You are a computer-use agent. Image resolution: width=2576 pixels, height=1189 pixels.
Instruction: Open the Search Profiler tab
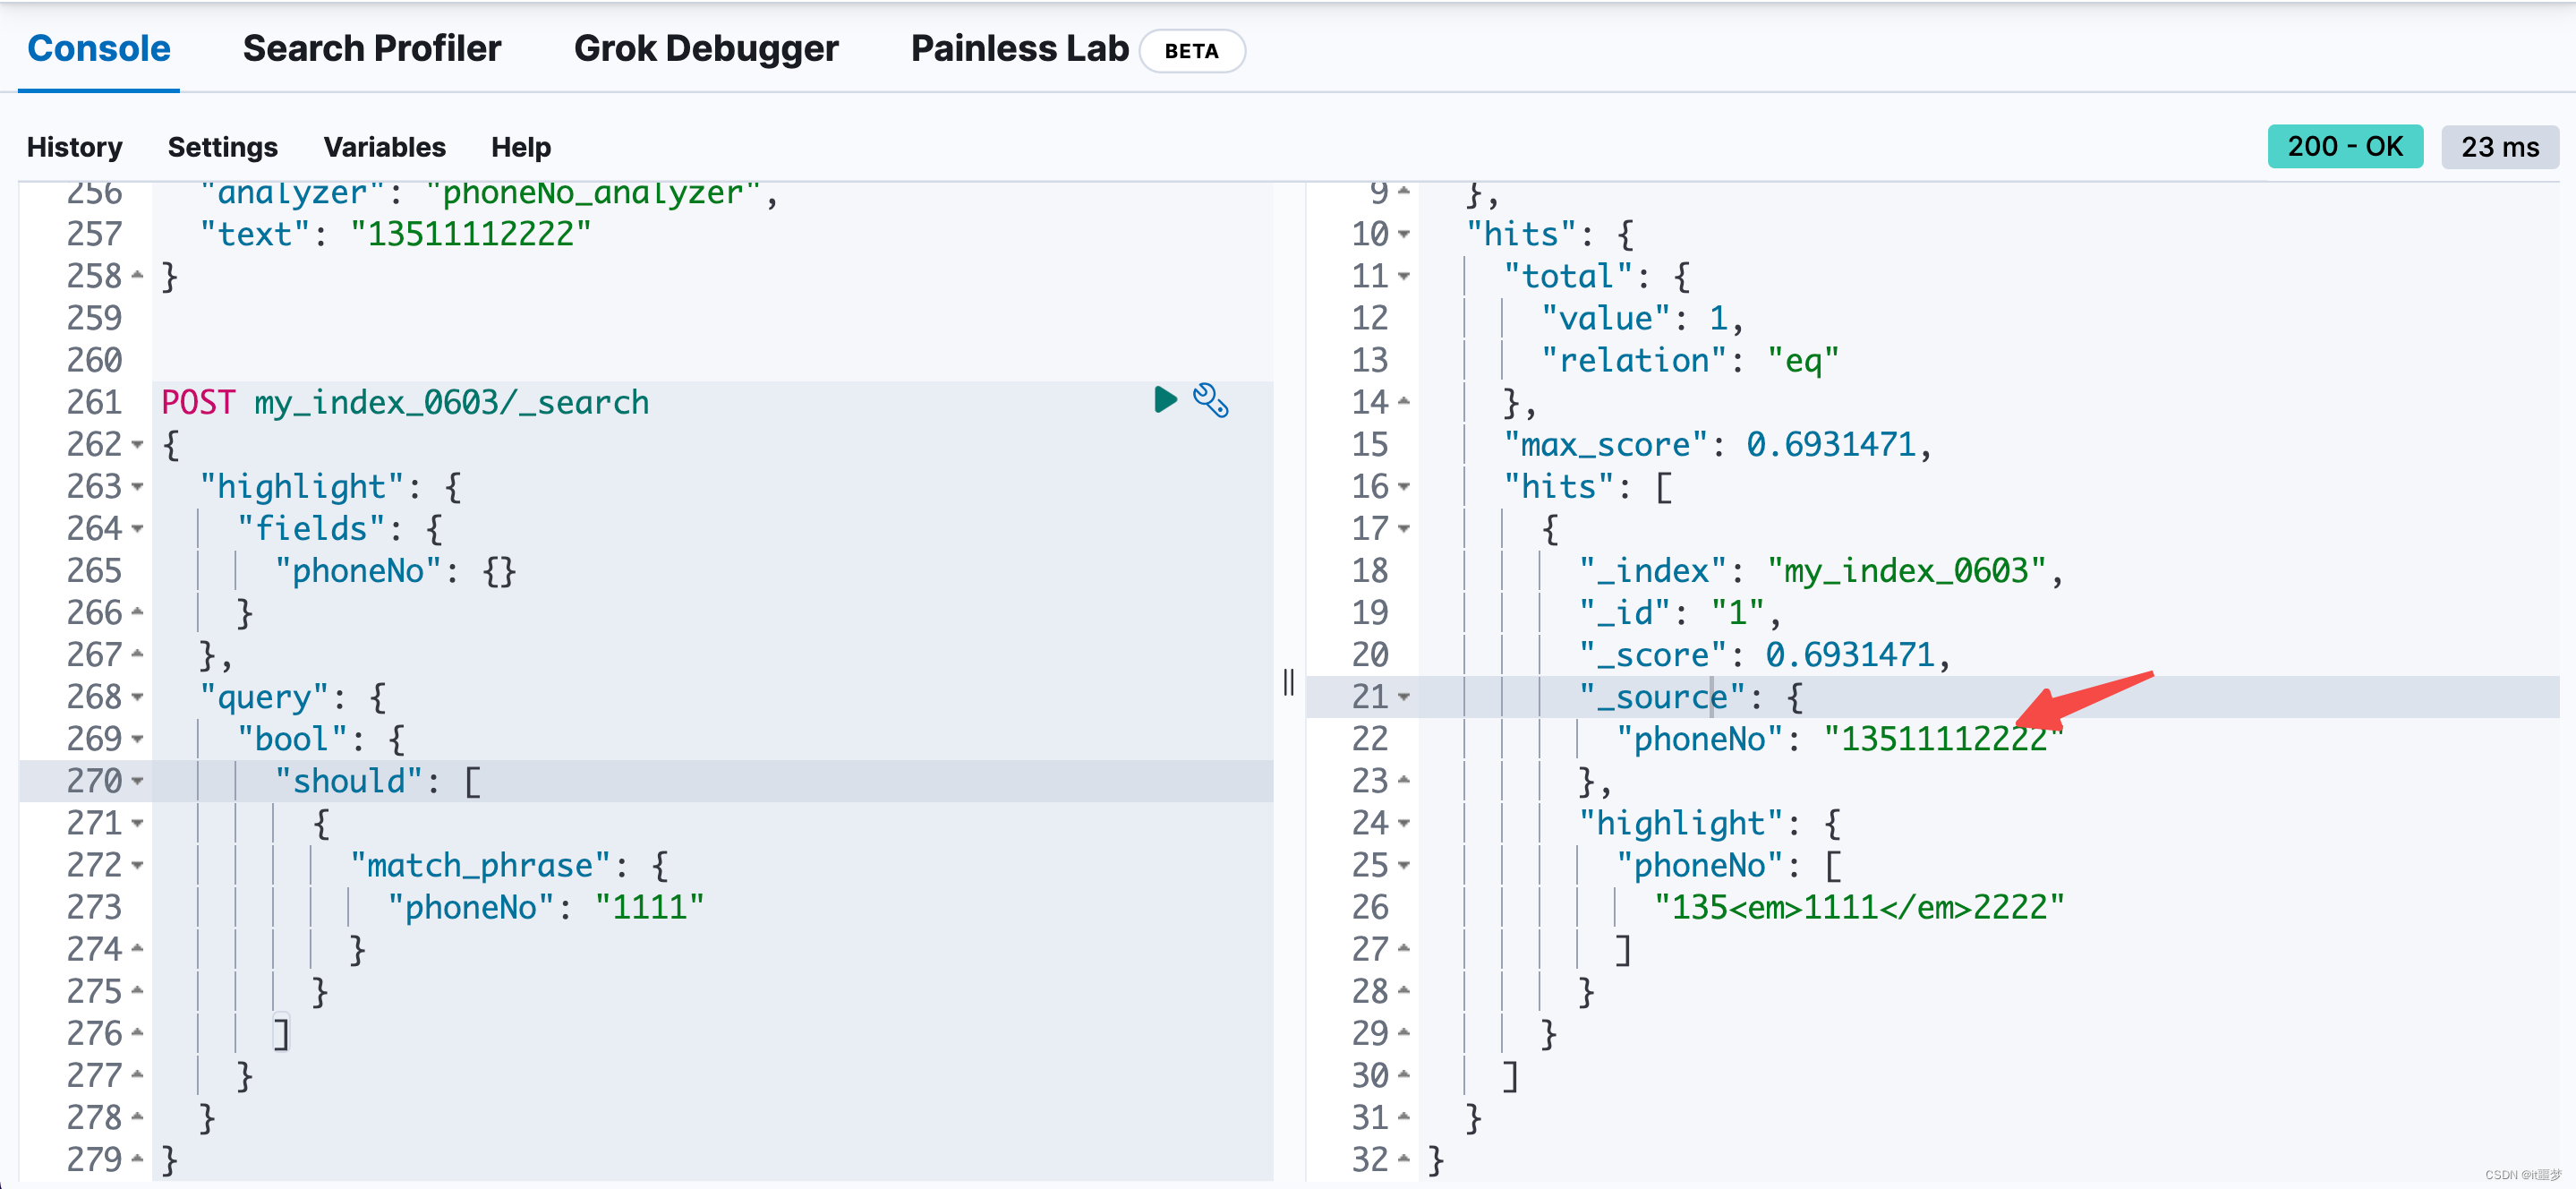click(x=372, y=48)
